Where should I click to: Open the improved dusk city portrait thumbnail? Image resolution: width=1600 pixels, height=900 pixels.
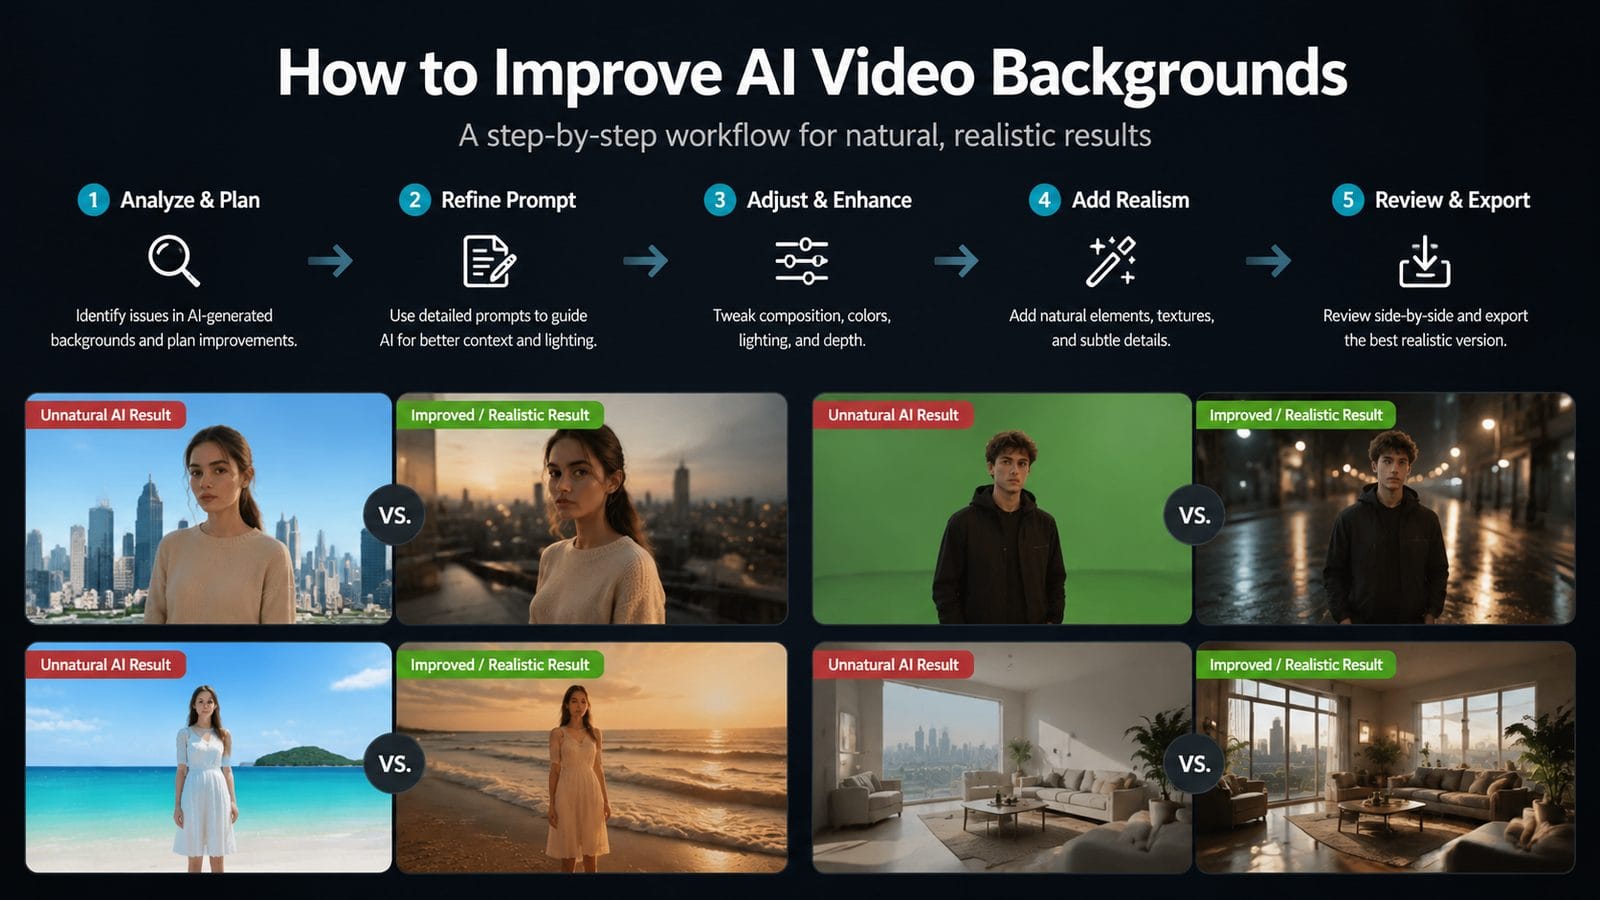(x=592, y=508)
